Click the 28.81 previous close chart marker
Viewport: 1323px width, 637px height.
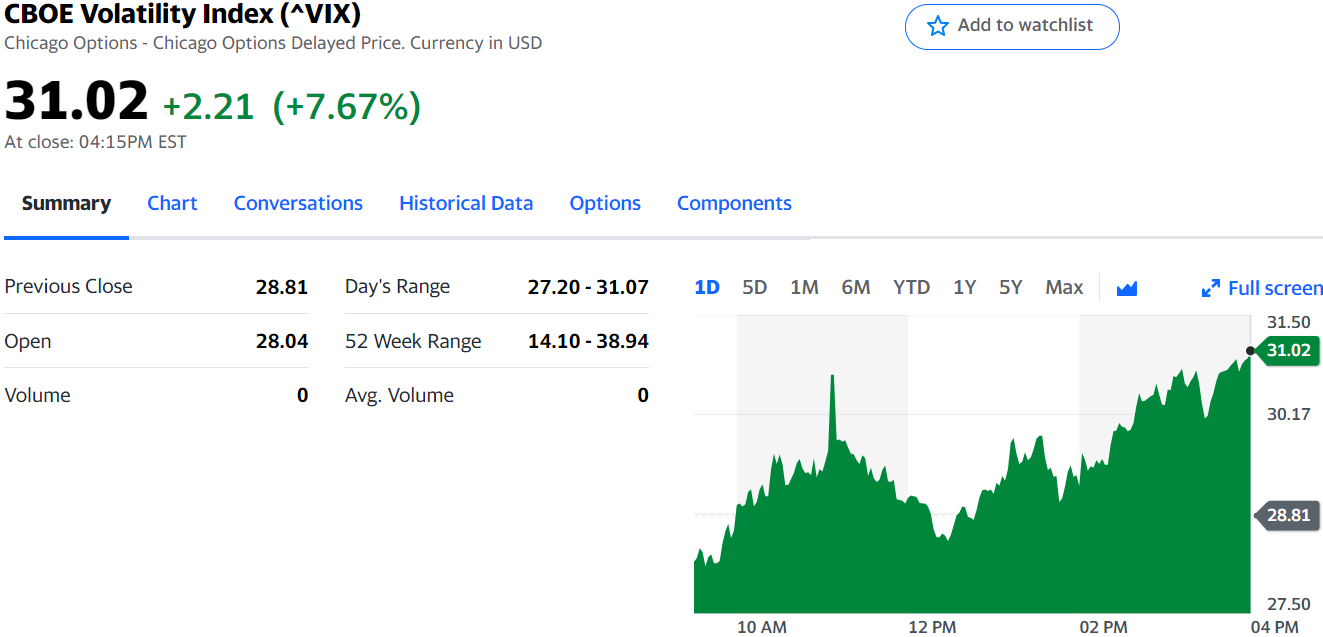click(1286, 516)
